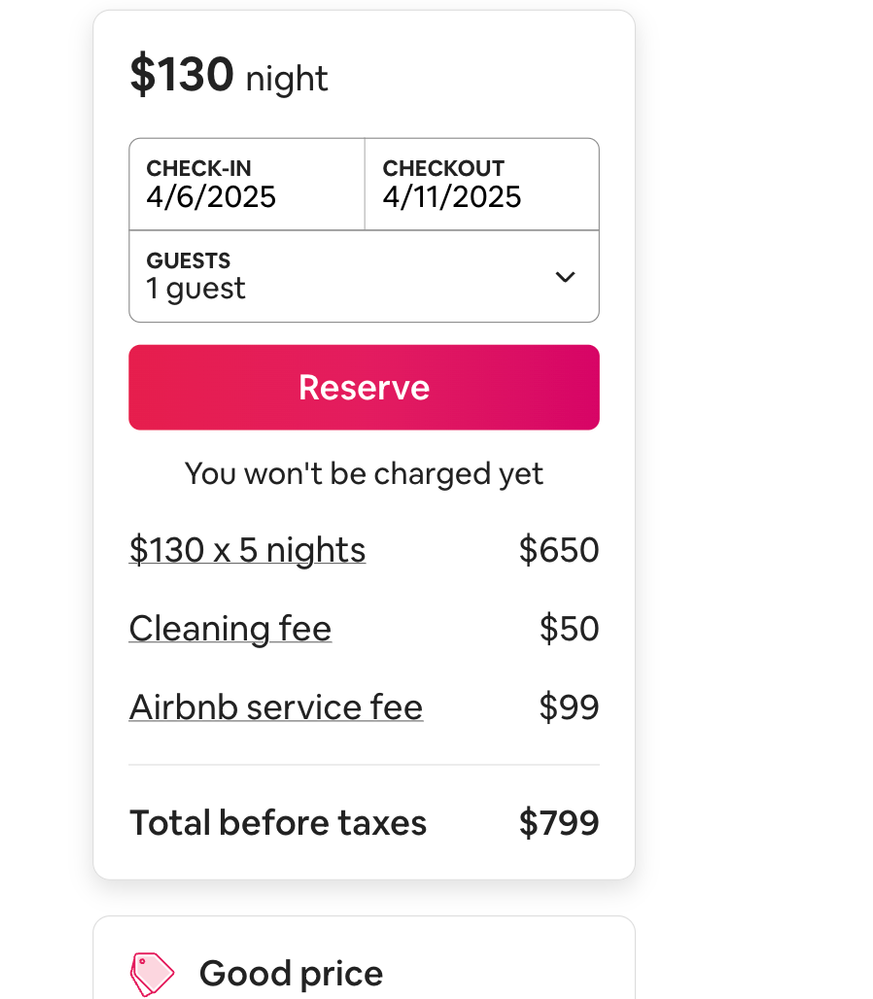
Task: Click the Good price heading text
Action: click(x=291, y=973)
